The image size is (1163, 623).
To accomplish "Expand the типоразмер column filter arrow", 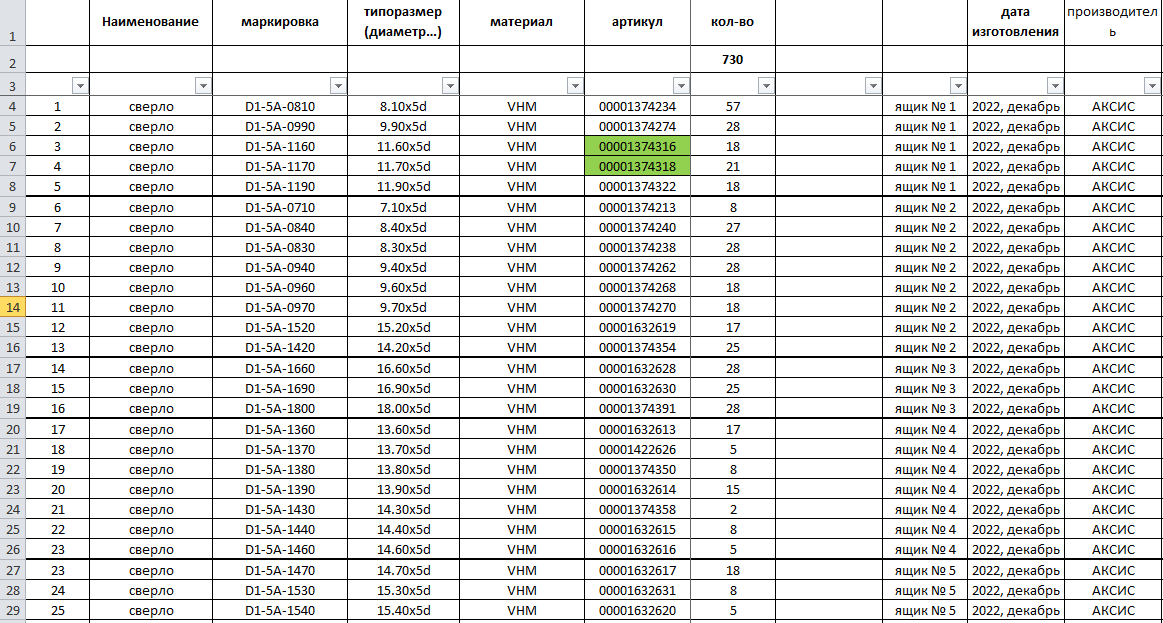I will click(x=450, y=86).
